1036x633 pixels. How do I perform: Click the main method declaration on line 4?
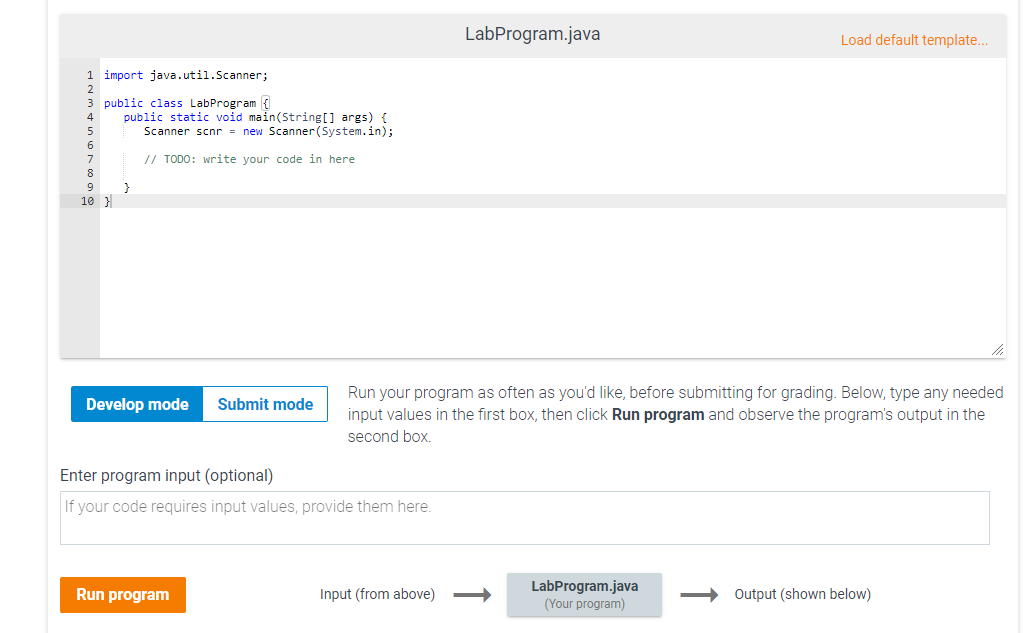(250, 116)
